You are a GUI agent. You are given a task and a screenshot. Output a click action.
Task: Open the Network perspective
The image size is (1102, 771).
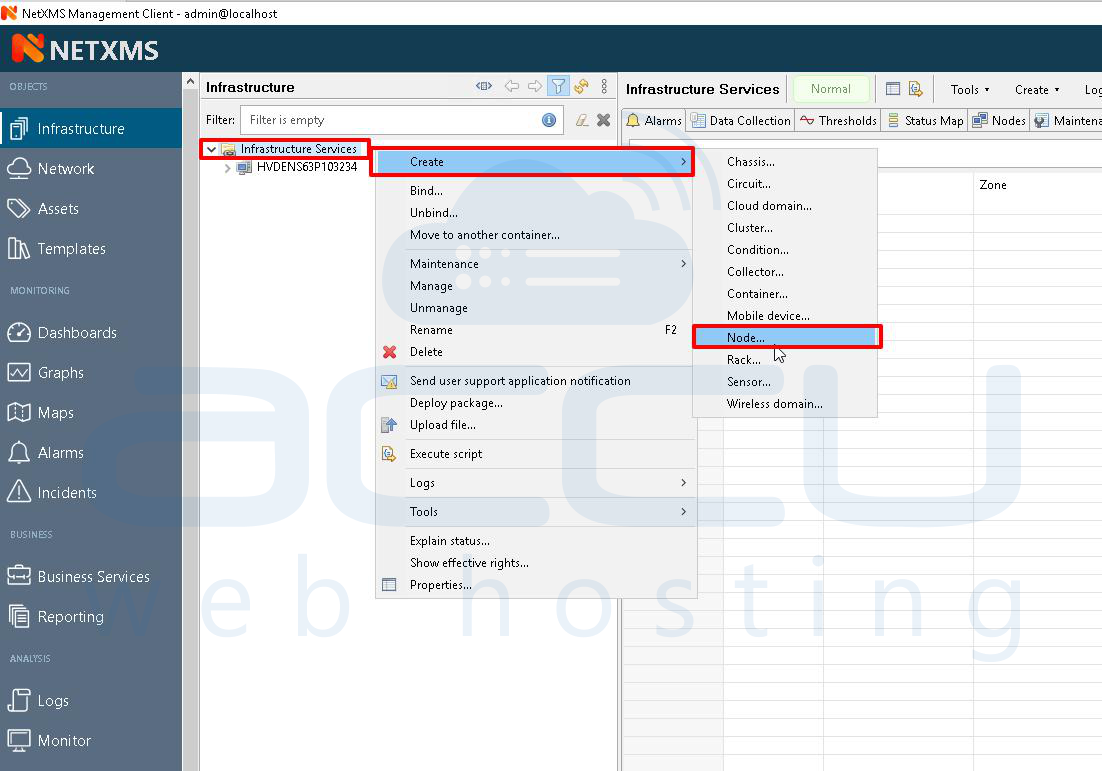(91, 169)
